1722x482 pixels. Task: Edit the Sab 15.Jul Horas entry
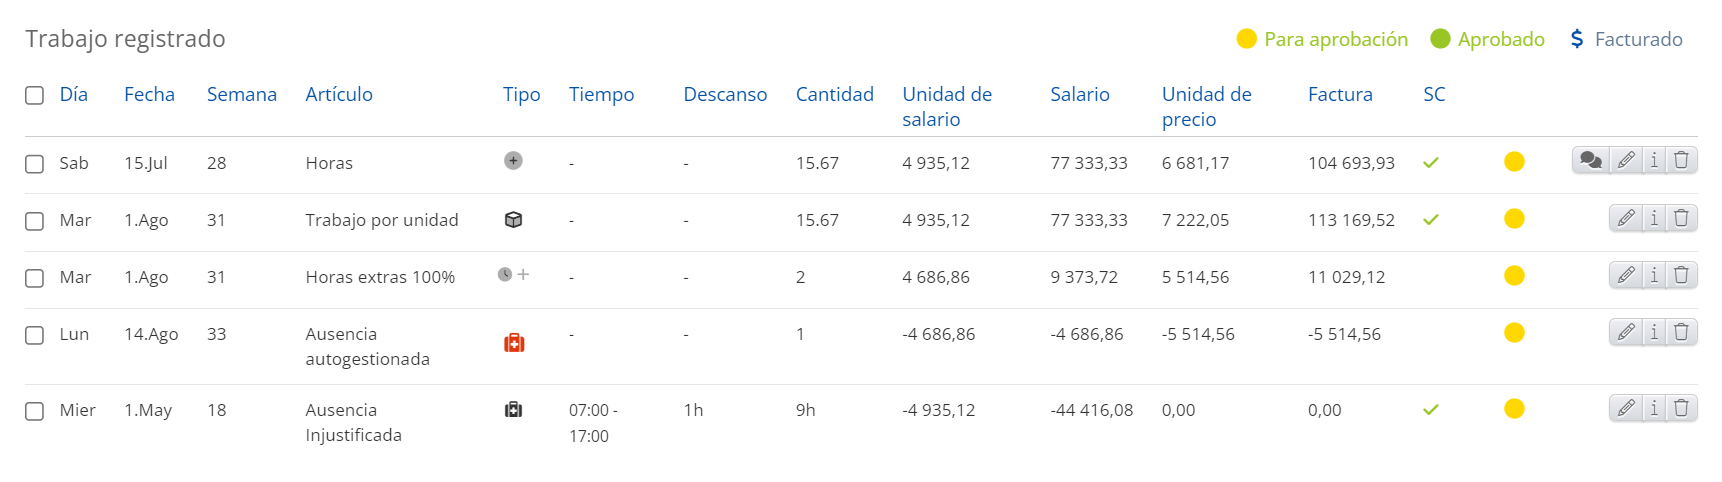pyautogui.click(x=1627, y=160)
